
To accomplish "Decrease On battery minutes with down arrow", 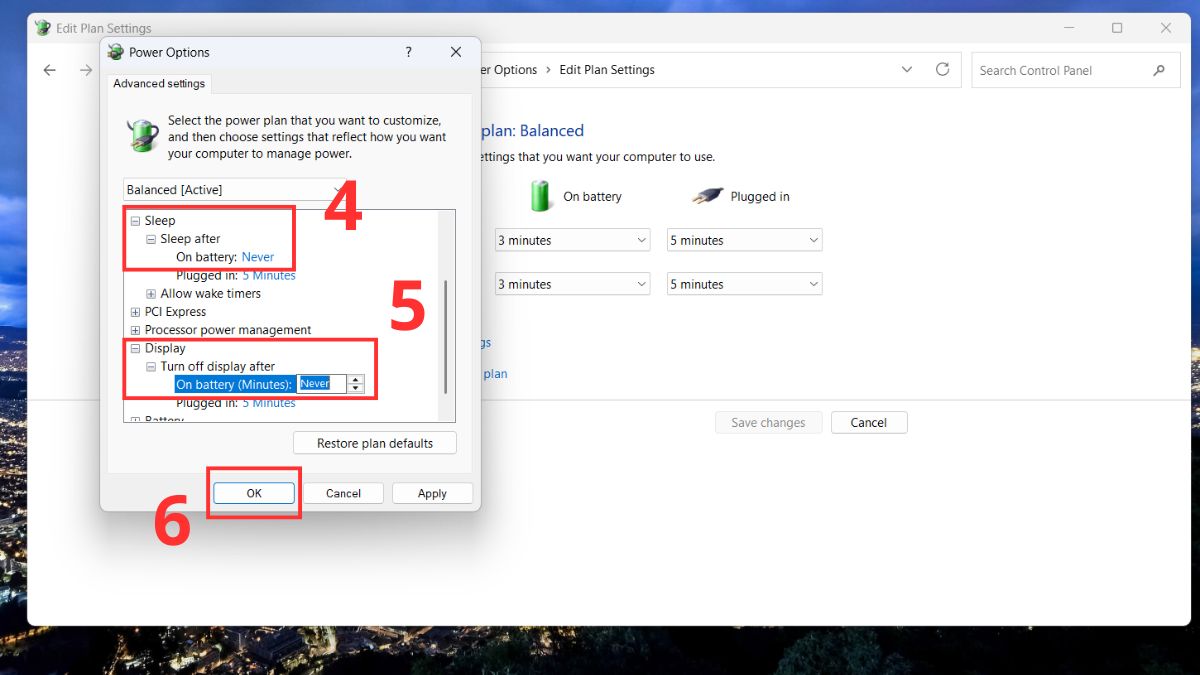I will coord(355,388).
